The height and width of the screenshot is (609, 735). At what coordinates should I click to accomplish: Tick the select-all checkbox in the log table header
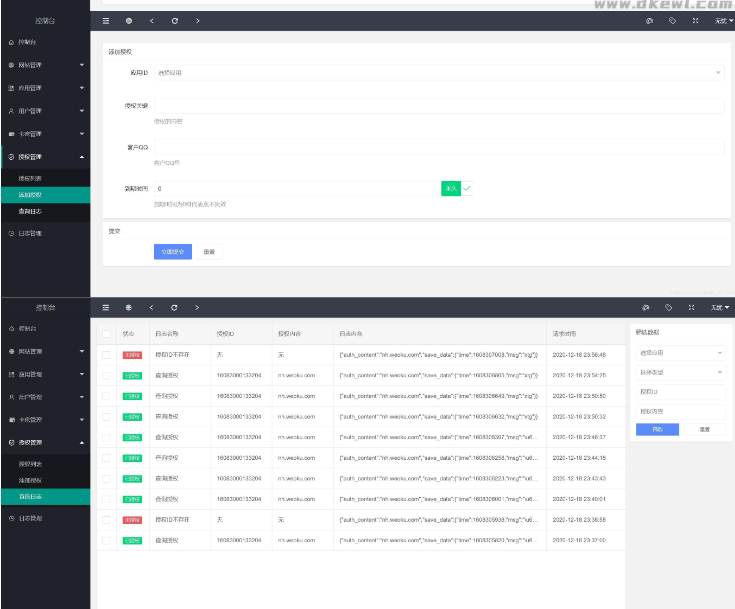tap(107, 333)
